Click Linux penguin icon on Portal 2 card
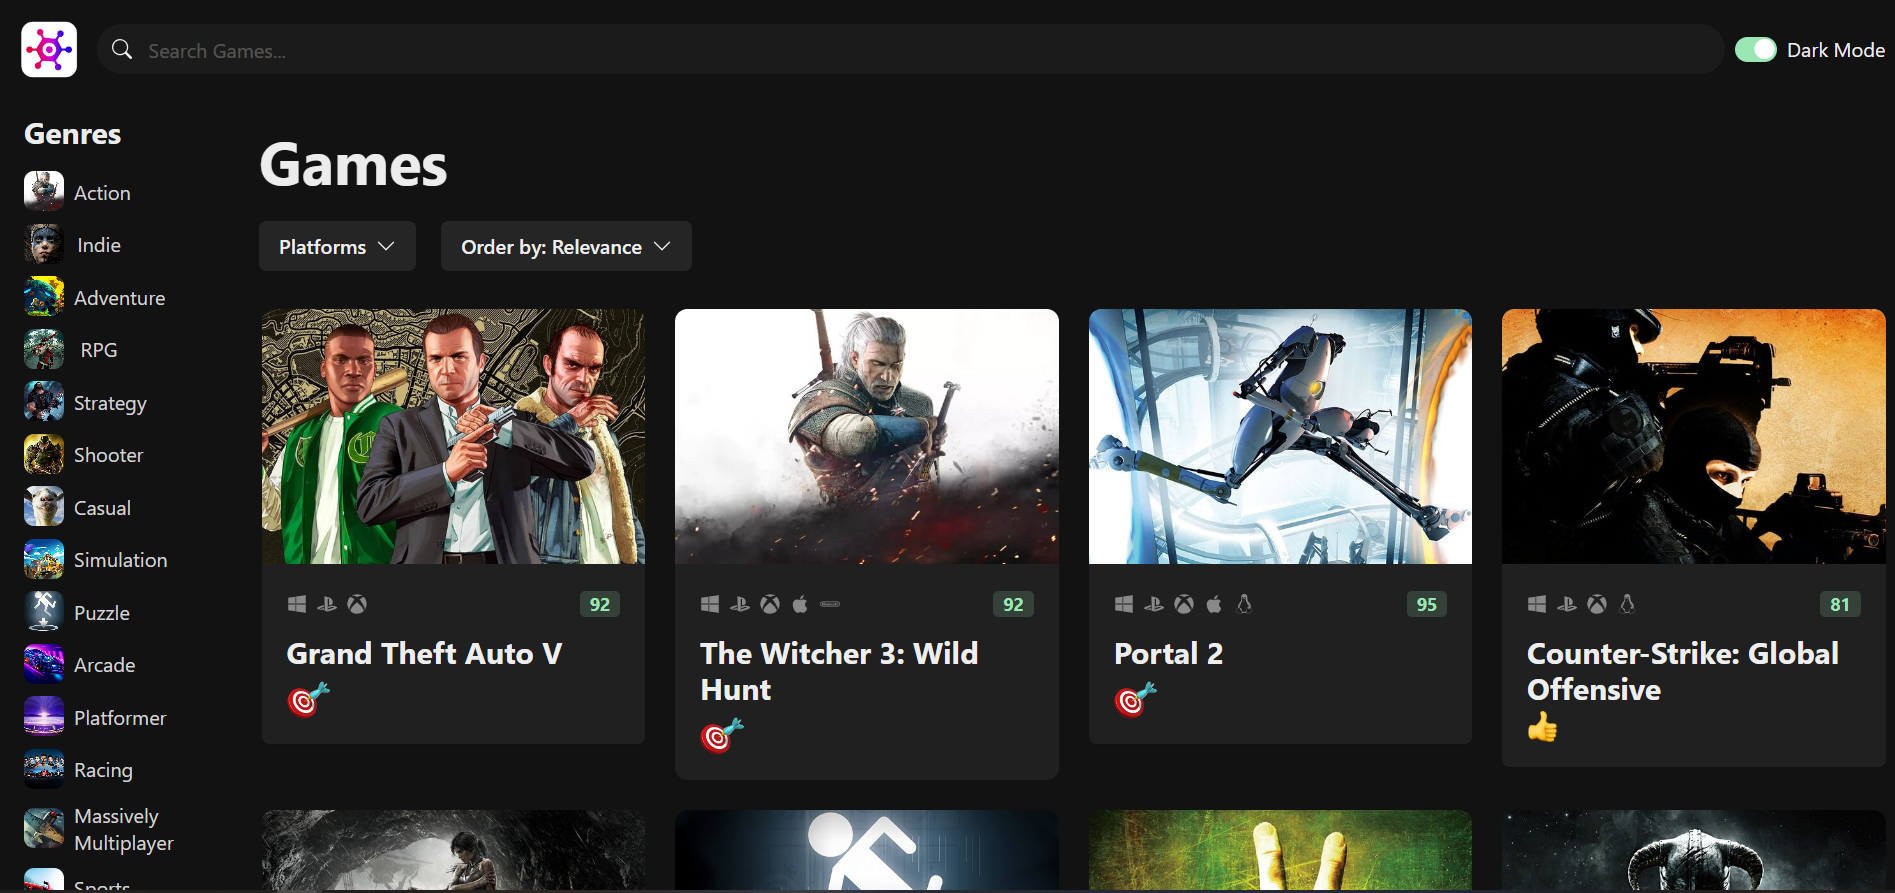Image resolution: width=1895 pixels, height=893 pixels. click(1244, 604)
